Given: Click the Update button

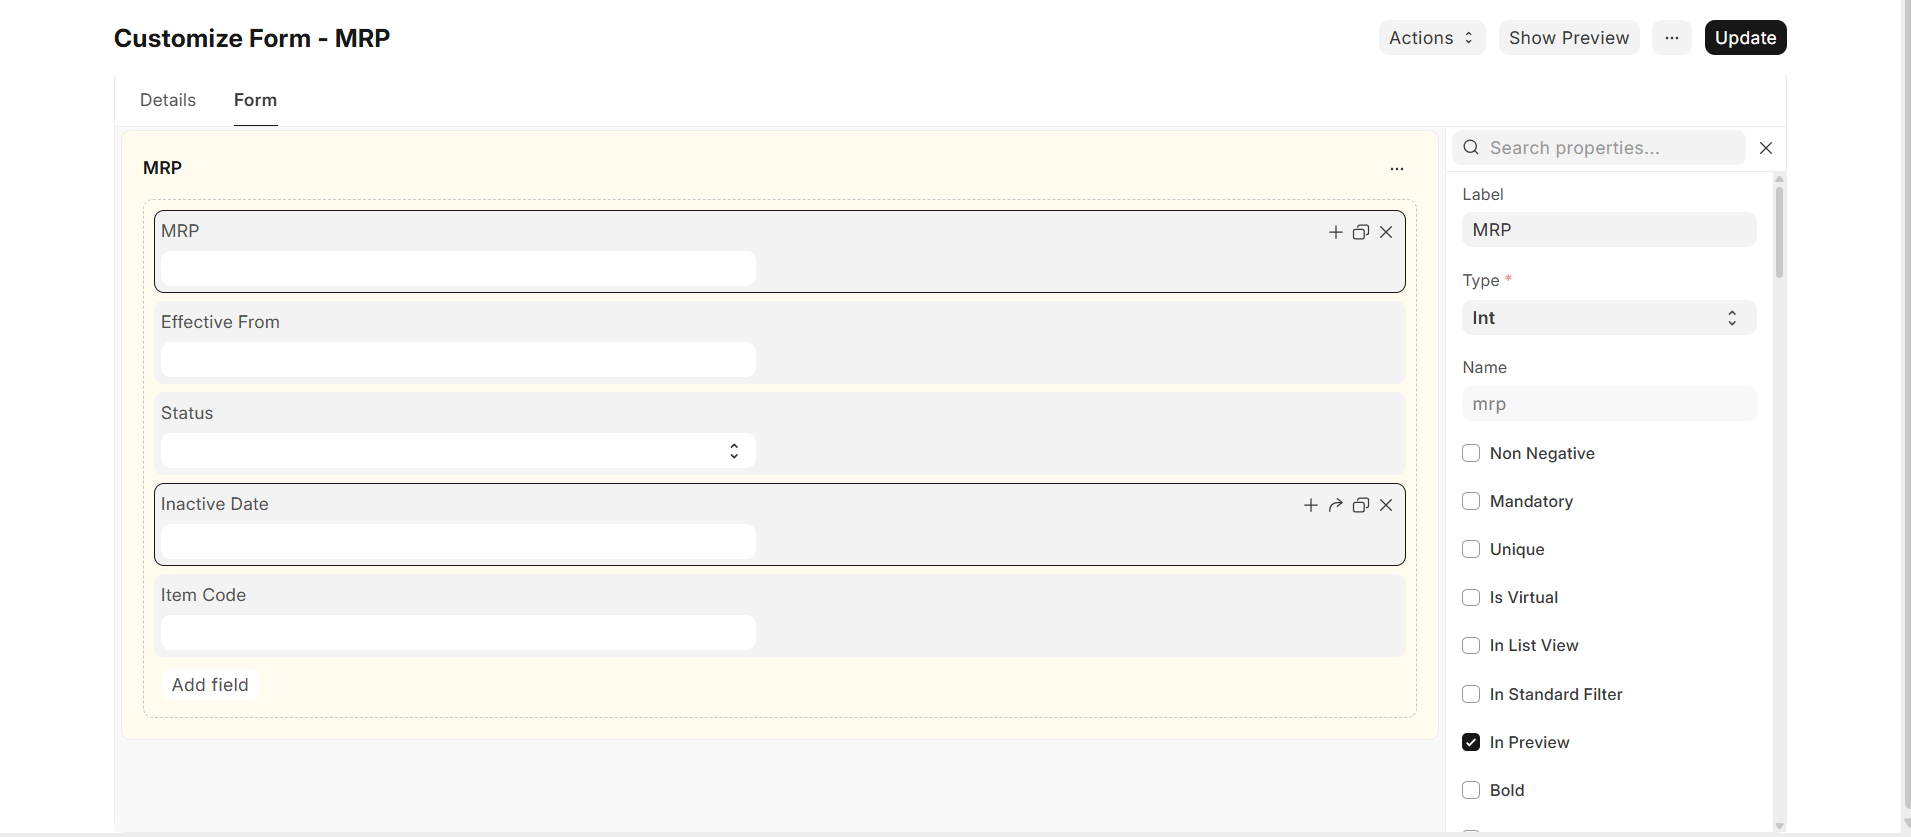Looking at the screenshot, I should tap(1744, 37).
